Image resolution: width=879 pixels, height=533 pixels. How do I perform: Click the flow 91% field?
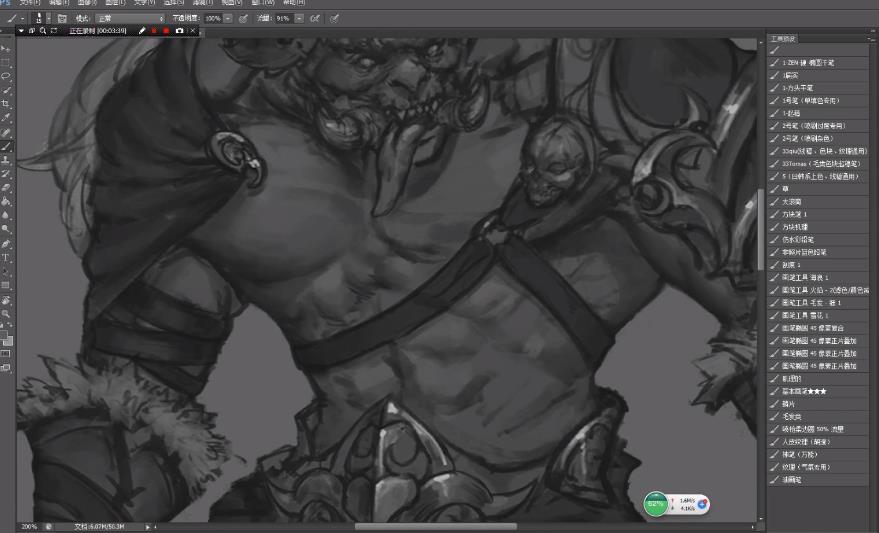coord(284,18)
